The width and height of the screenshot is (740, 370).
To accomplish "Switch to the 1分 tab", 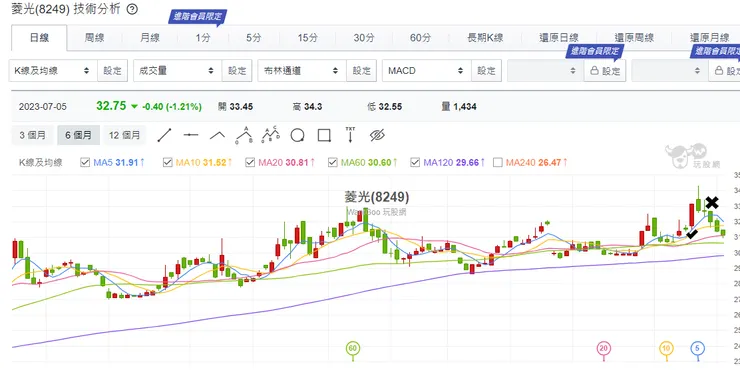I will [203, 38].
